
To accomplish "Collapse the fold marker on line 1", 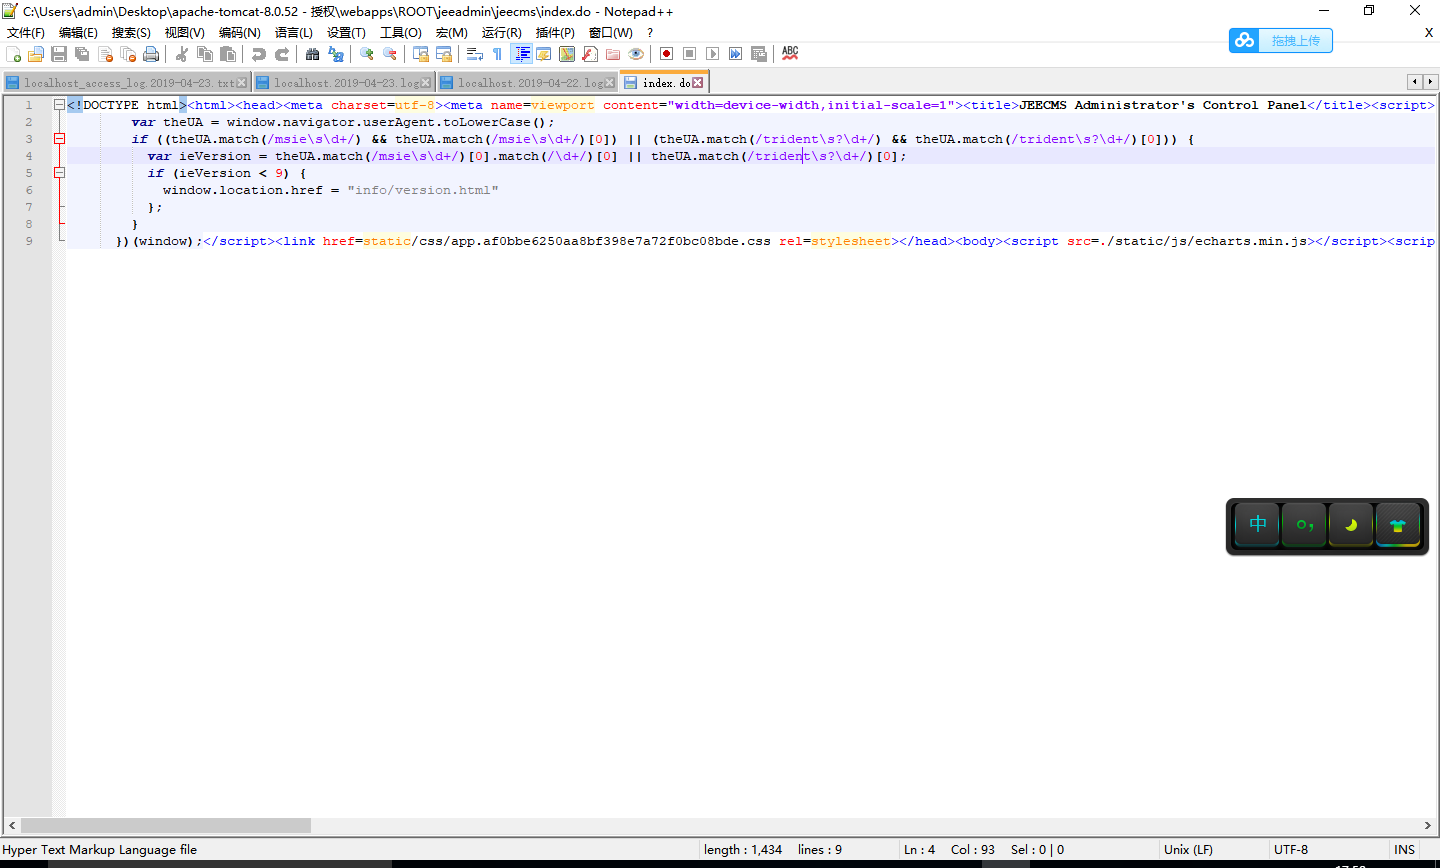I will (x=59, y=105).
